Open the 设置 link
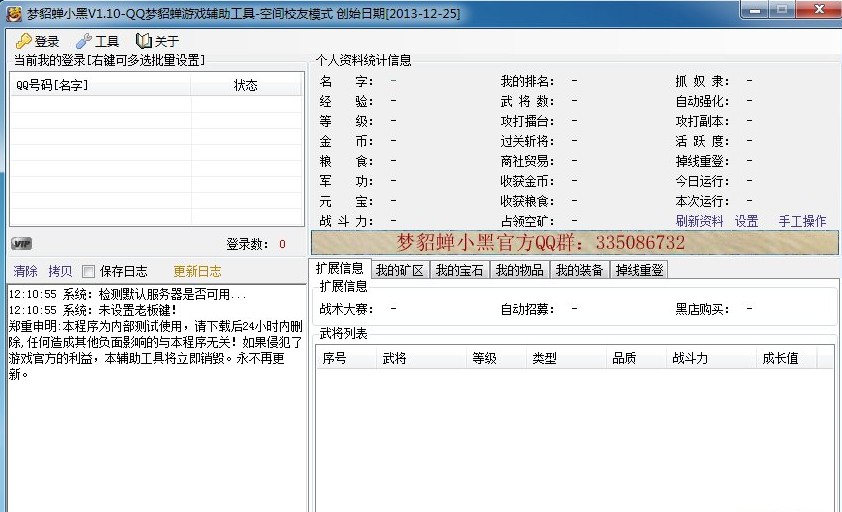The width and height of the screenshot is (842, 512). (x=746, y=221)
